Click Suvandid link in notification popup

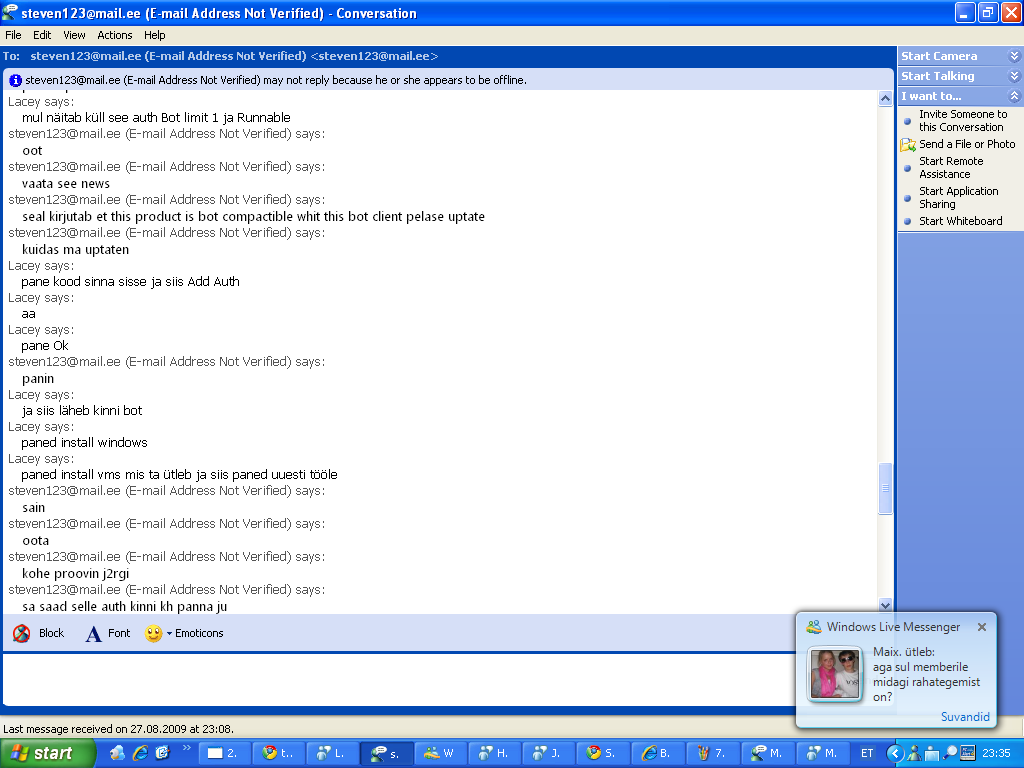click(965, 717)
